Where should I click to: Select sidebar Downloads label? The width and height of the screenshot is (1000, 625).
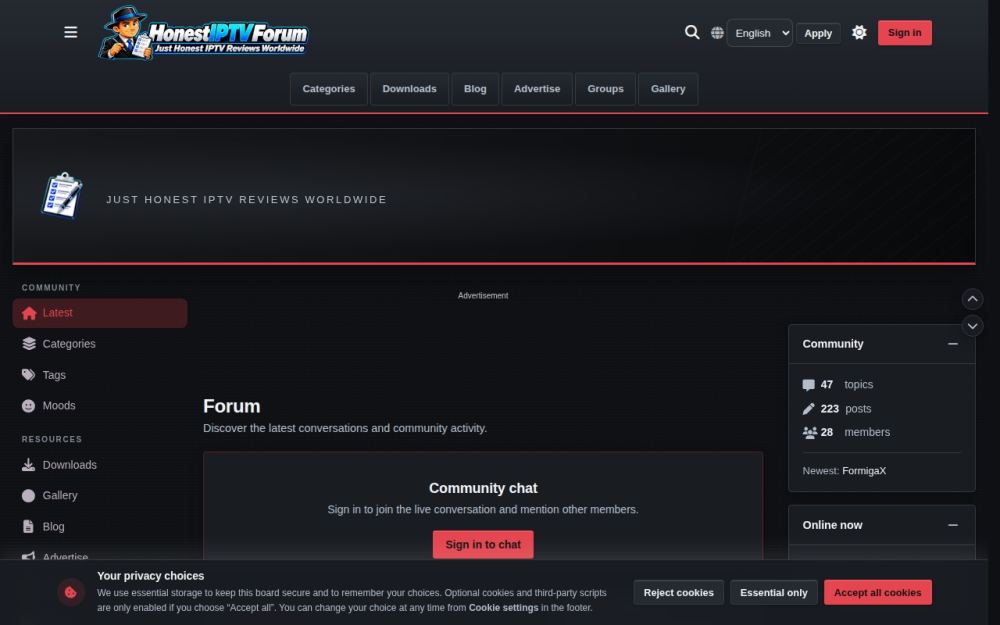point(70,465)
